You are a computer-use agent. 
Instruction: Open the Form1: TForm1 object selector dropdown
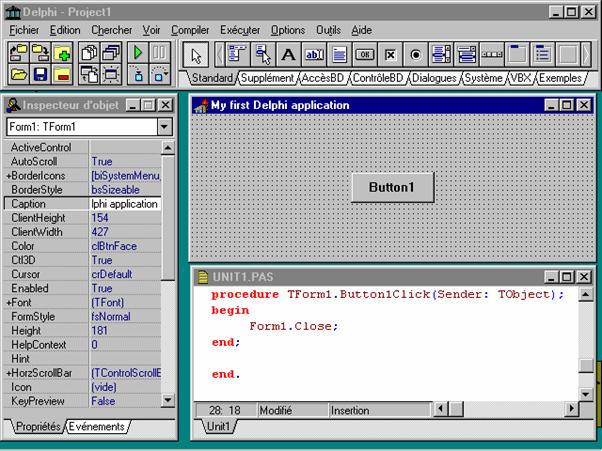(x=164, y=127)
